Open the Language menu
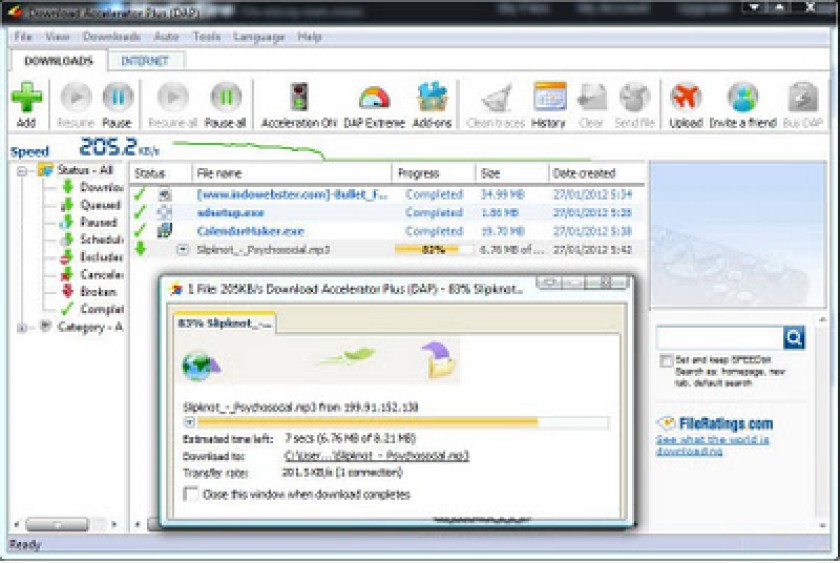Screen dimensions: 840x563 pyautogui.click(x=259, y=36)
